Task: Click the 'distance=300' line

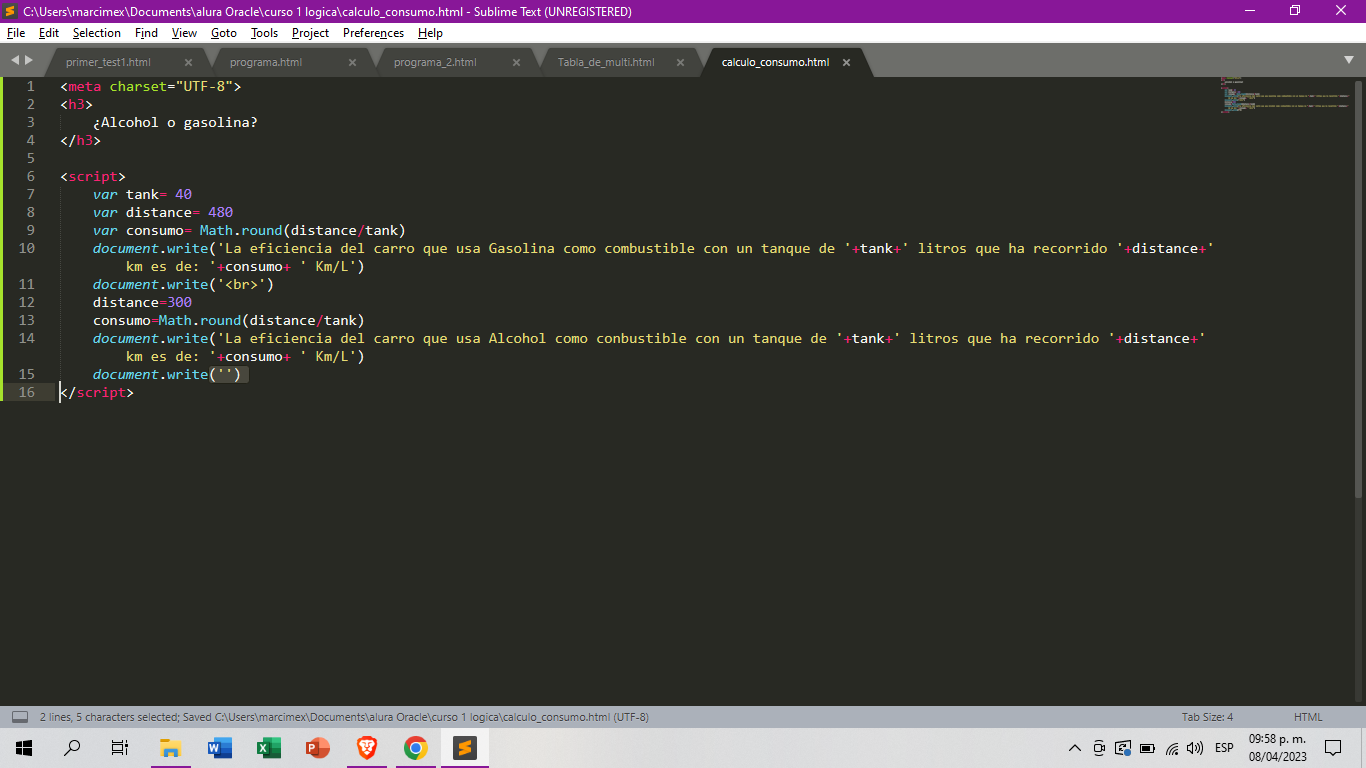Action: pyautogui.click(x=142, y=302)
